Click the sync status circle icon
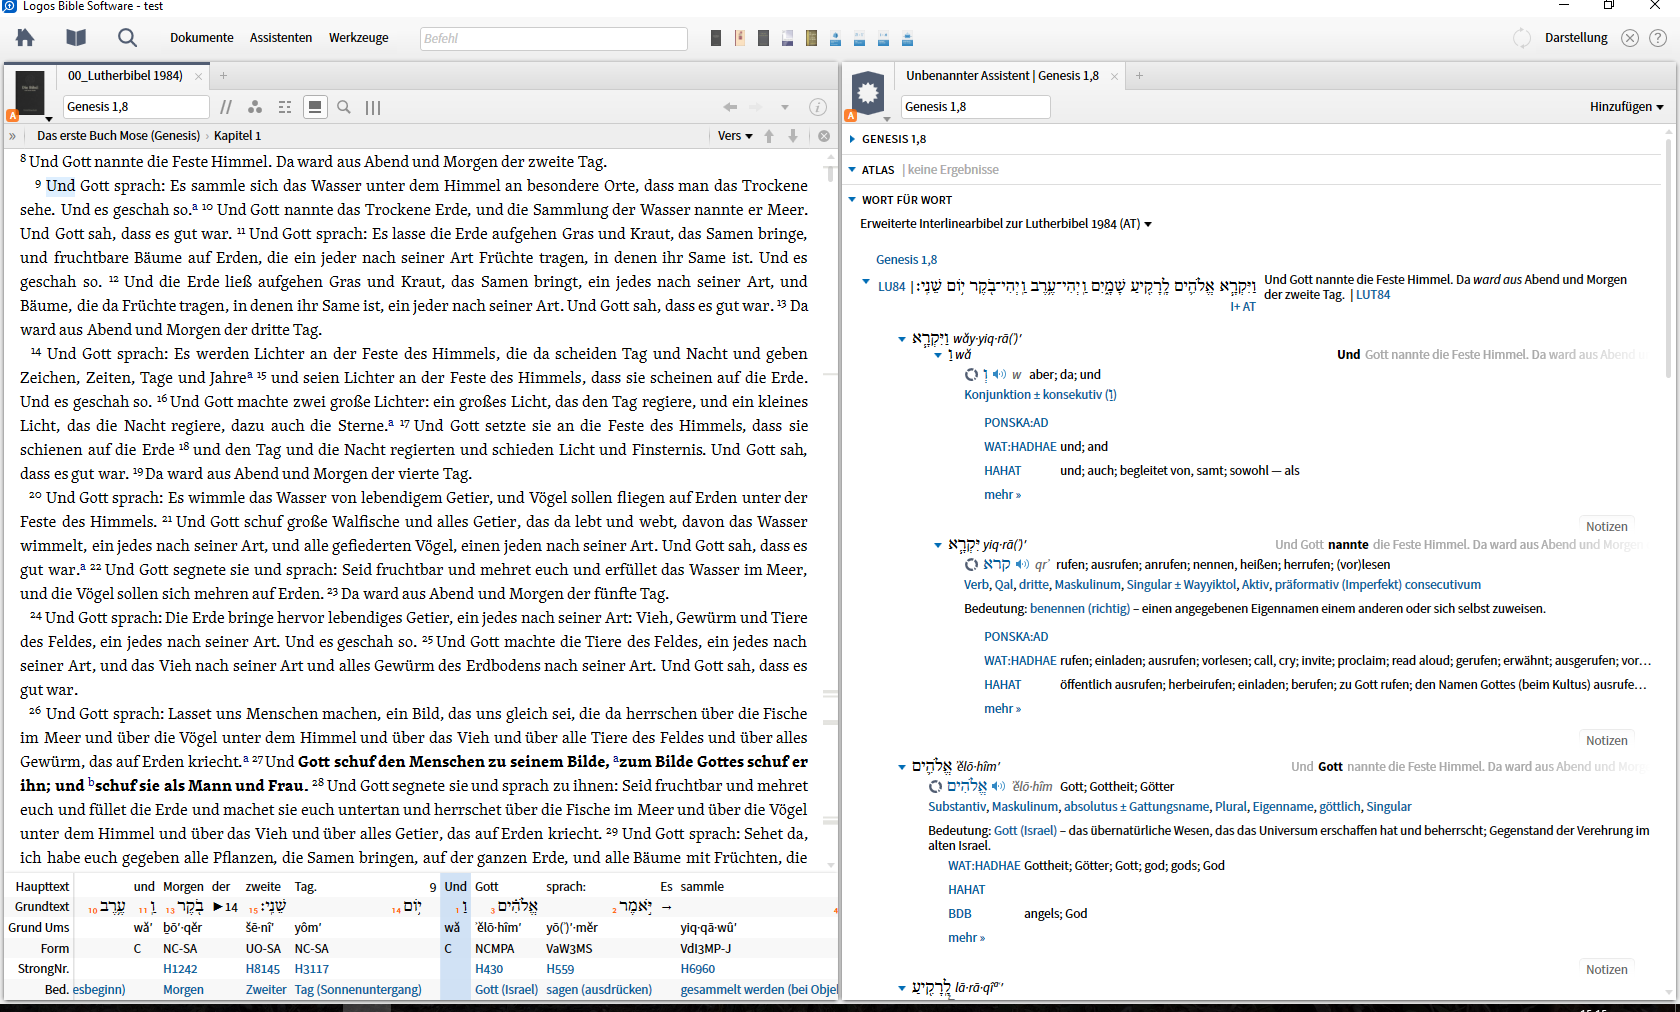This screenshot has height=1012, width=1680. (1522, 38)
